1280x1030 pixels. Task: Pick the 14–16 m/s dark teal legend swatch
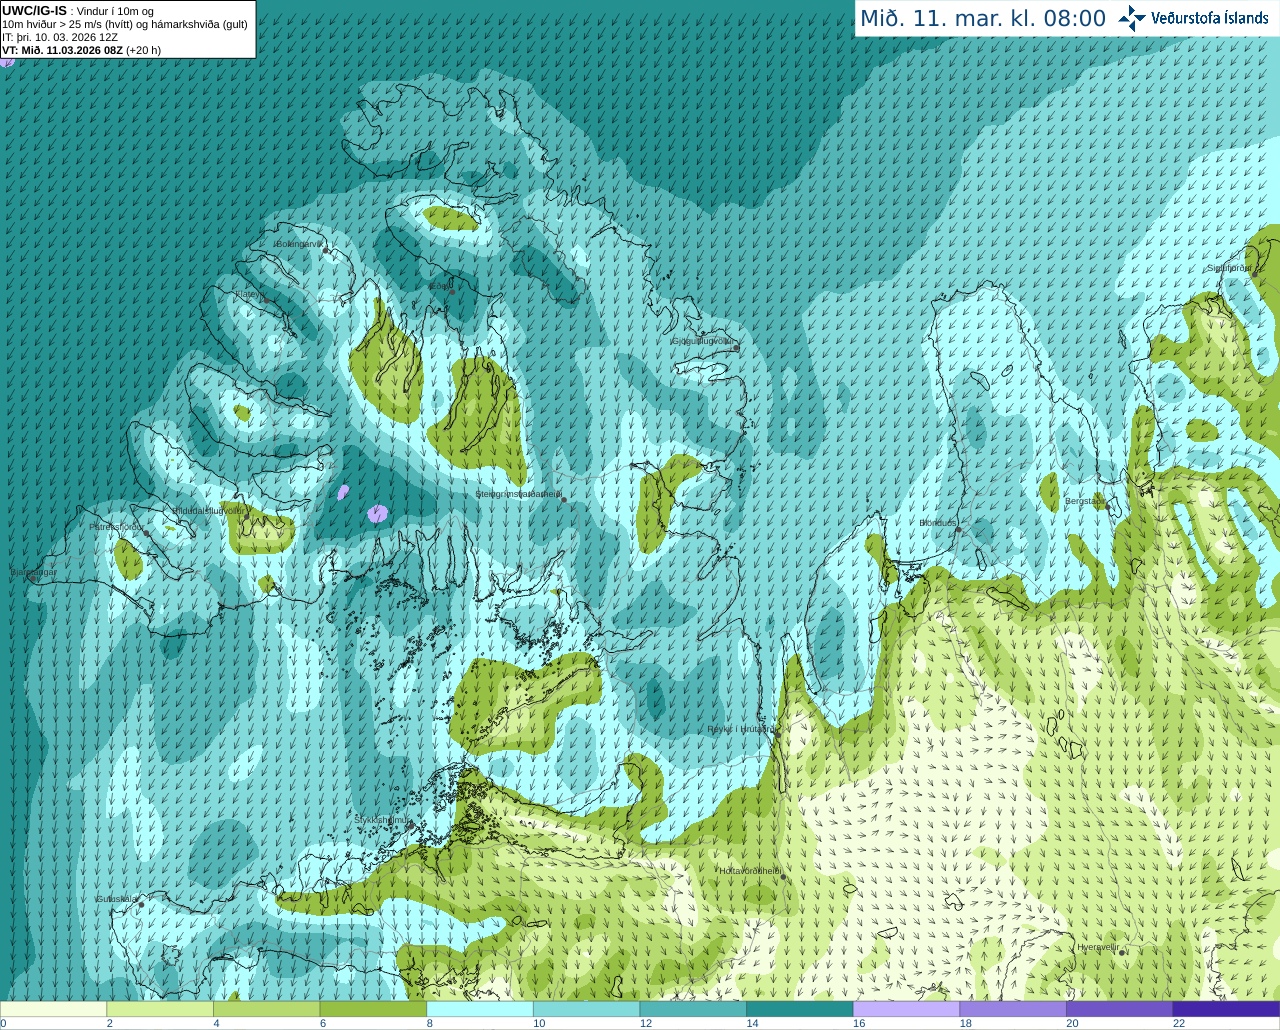pyautogui.click(x=800, y=1009)
